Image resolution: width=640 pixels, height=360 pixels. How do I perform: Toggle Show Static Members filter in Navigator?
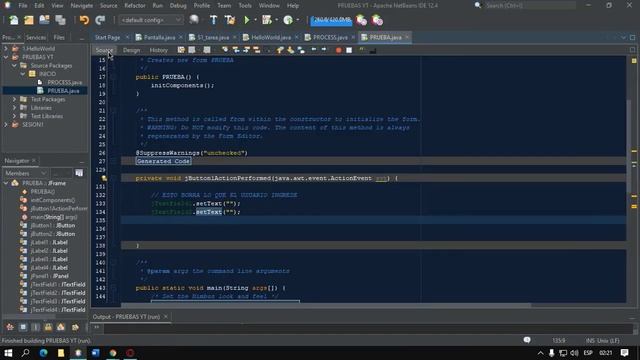[x=36, y=327]
